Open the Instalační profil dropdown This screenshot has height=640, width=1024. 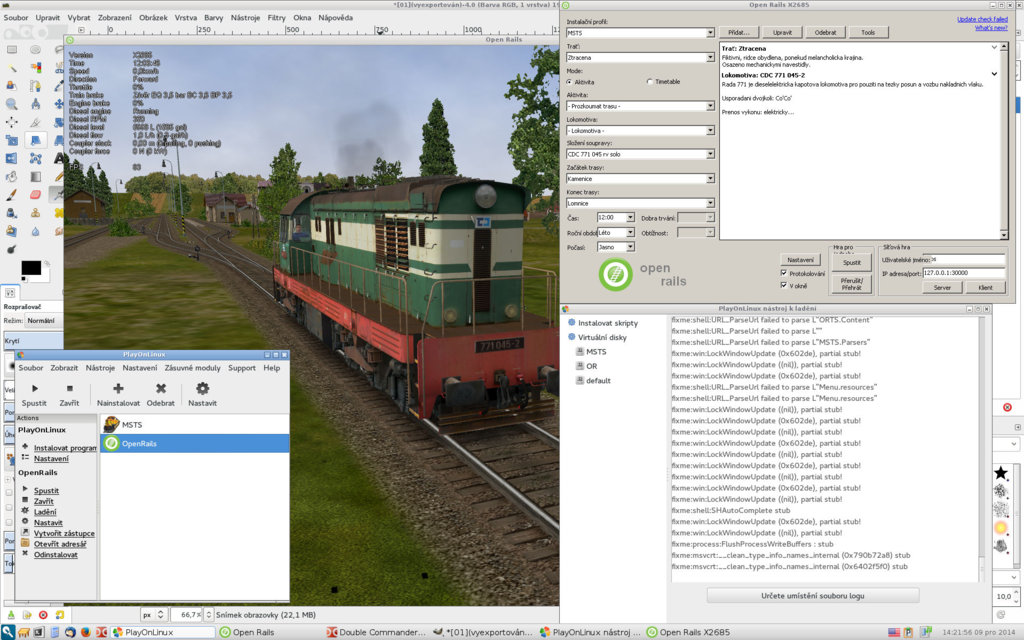(x=710, y=33)
